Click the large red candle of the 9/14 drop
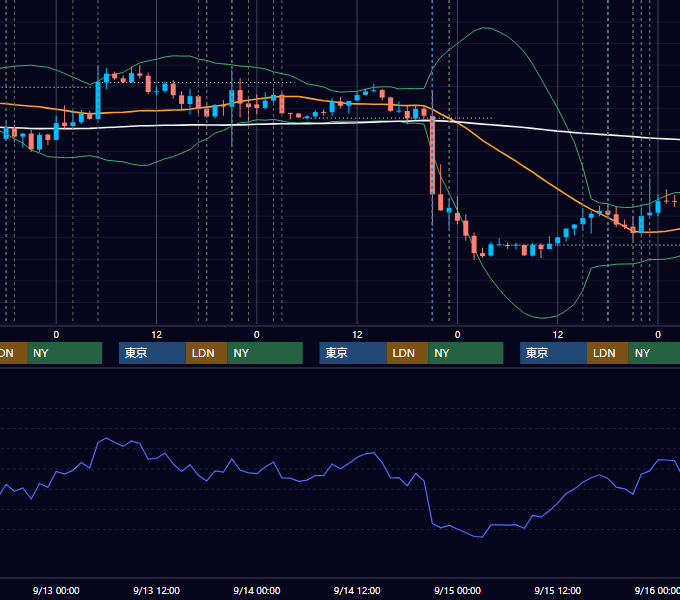This screenshot has height=600, width=680. [x=432, y=155]
